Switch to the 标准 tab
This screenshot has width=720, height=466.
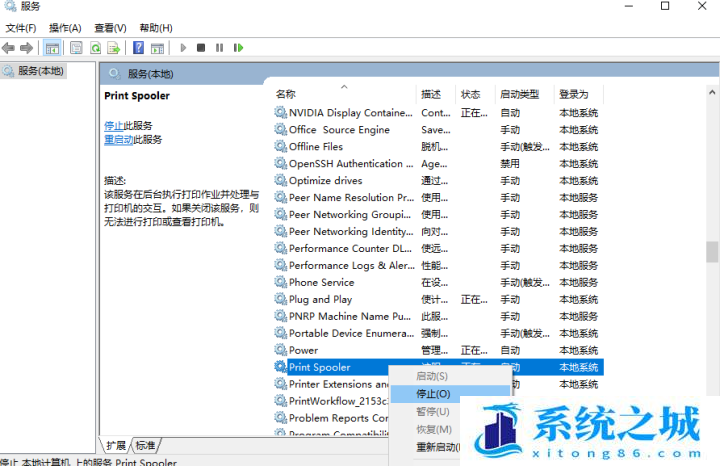click(x=145, y=445)
